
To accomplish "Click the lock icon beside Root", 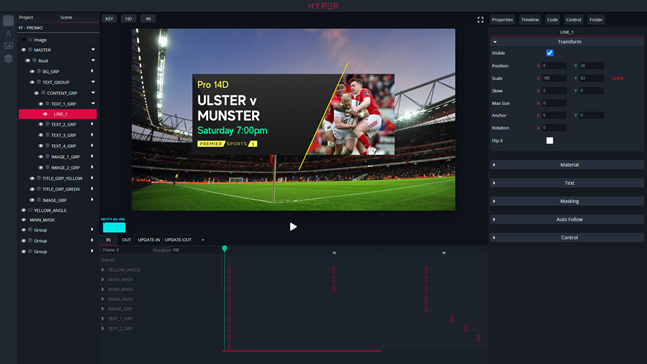I will pyautogui.click(x=35, y=60).
